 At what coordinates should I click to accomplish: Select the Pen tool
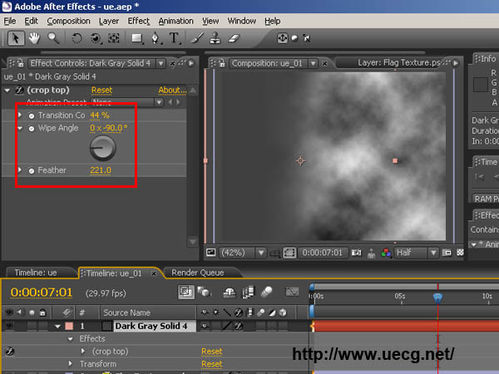pyautogui.click(x=155, y=39)
